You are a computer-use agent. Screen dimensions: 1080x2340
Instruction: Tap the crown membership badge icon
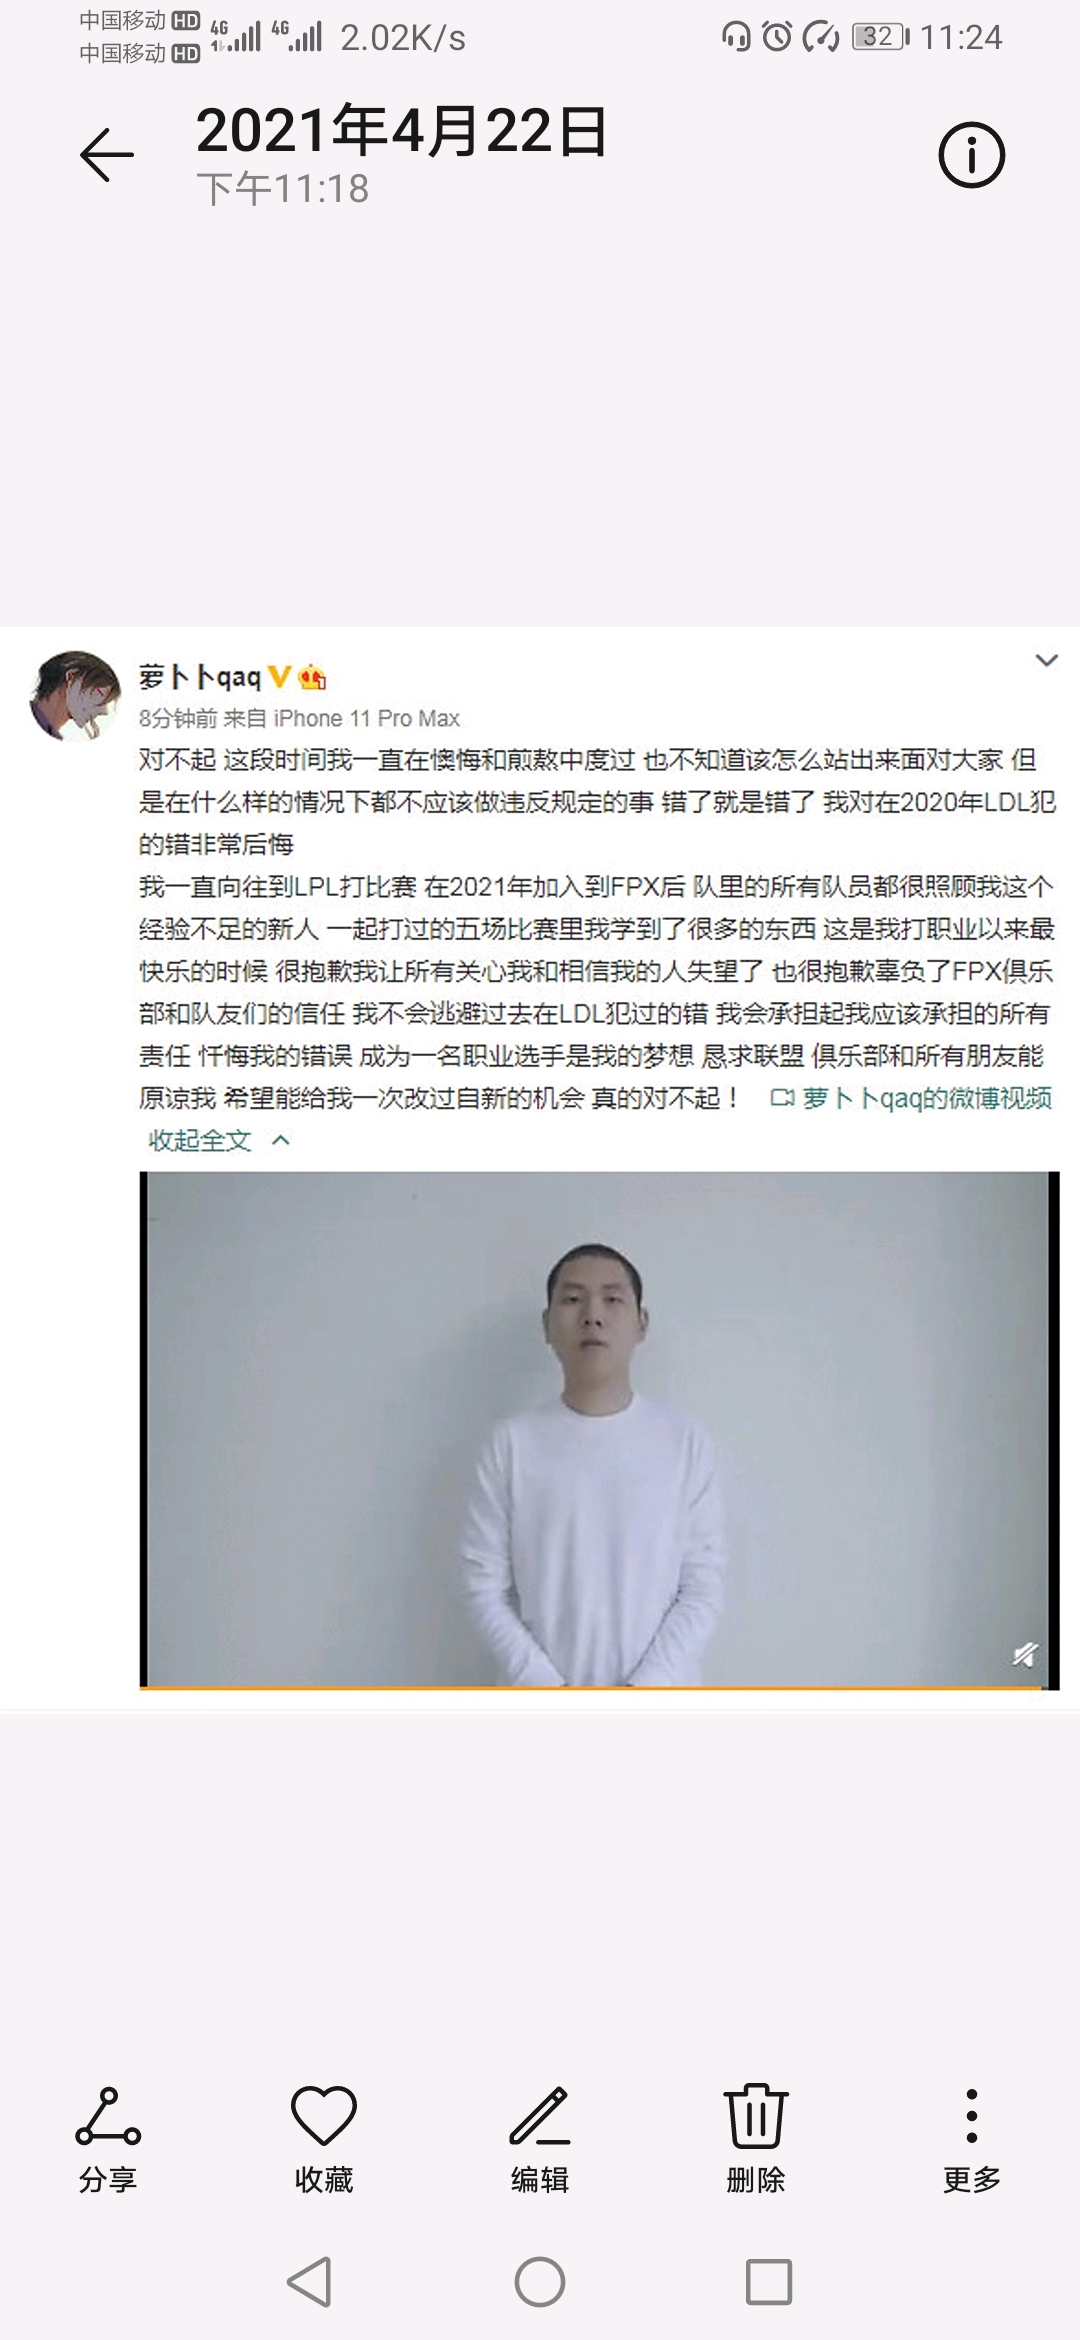312,677
